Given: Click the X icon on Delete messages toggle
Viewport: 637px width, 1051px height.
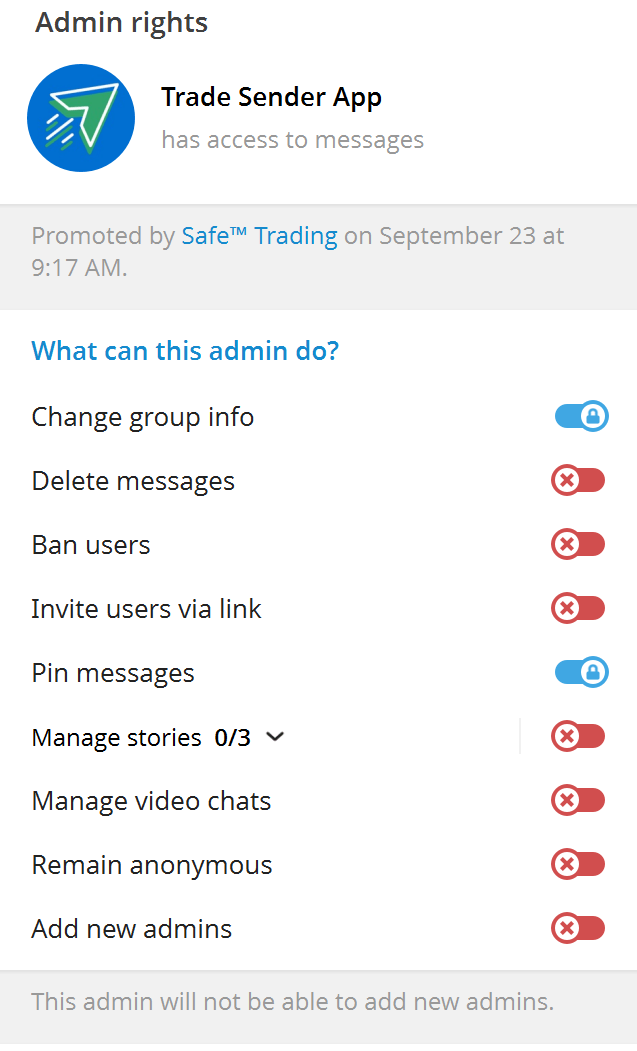Looking at the screenshot, I should coord(567,480).
